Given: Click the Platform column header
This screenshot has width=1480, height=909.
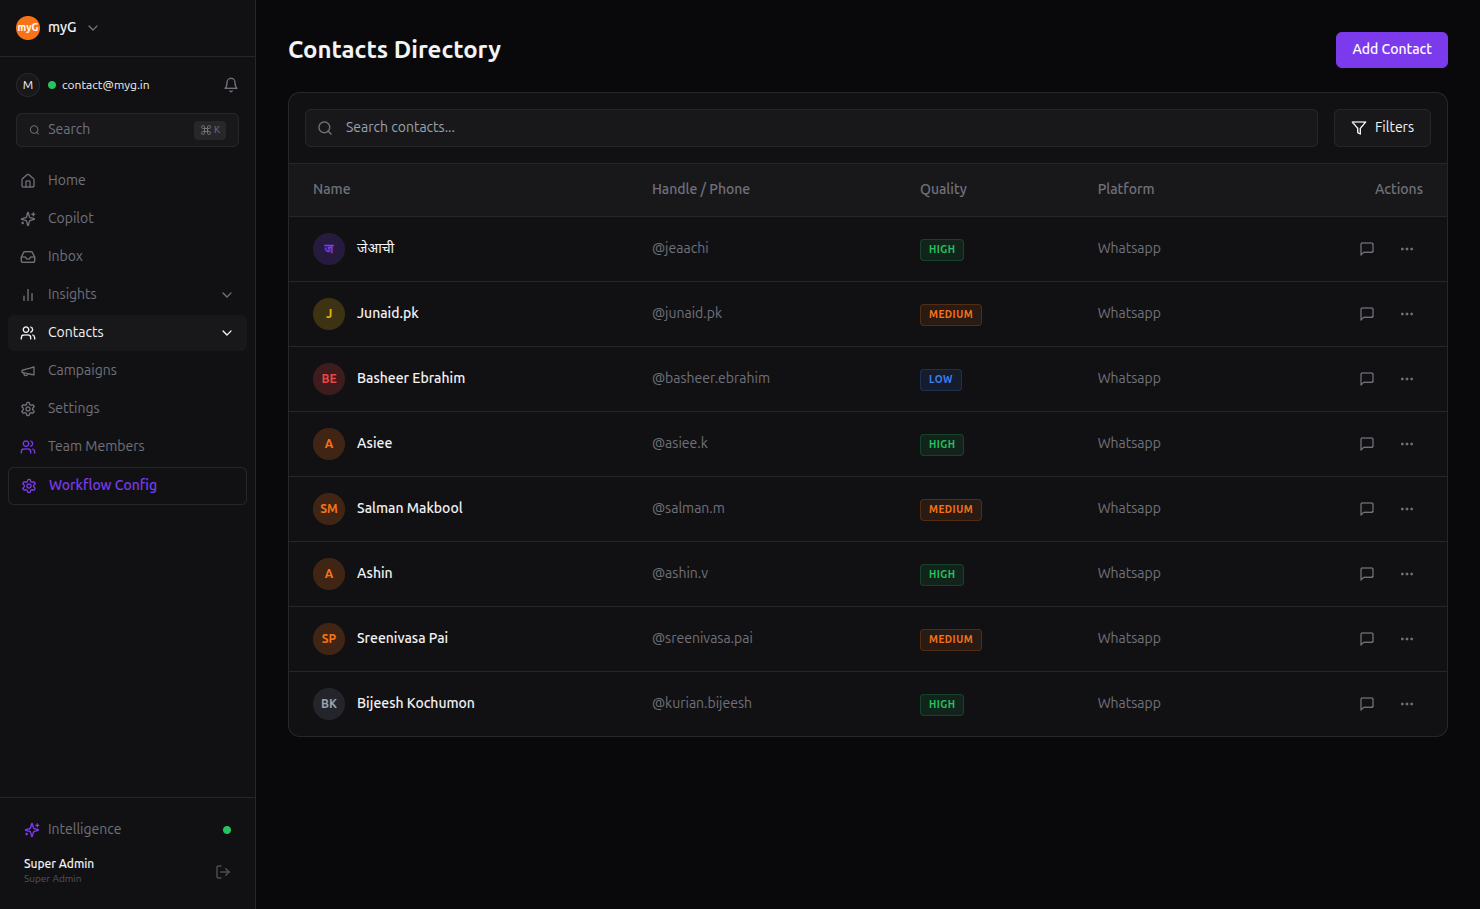Looking at the screenshot, I should (x=1126, y=189).
